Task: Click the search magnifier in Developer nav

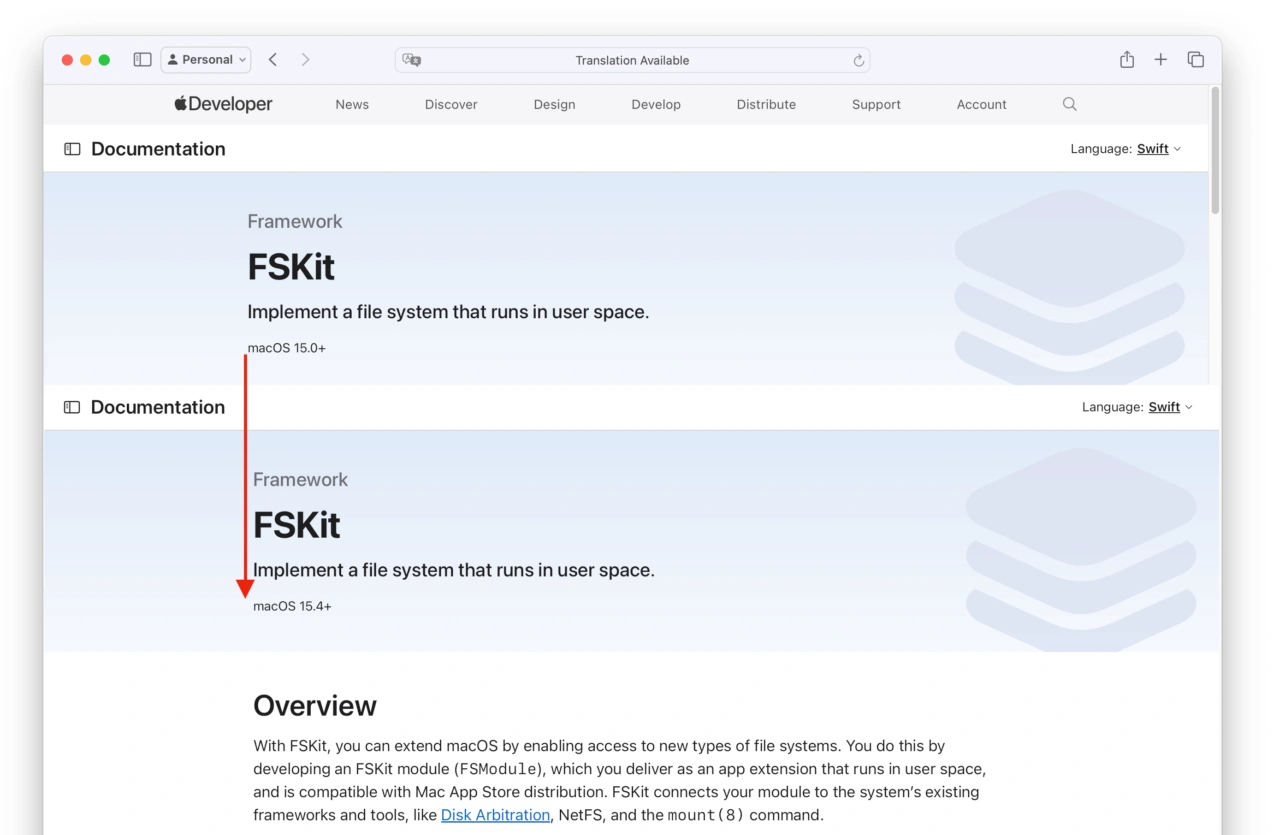Action: pos(1069,104)
